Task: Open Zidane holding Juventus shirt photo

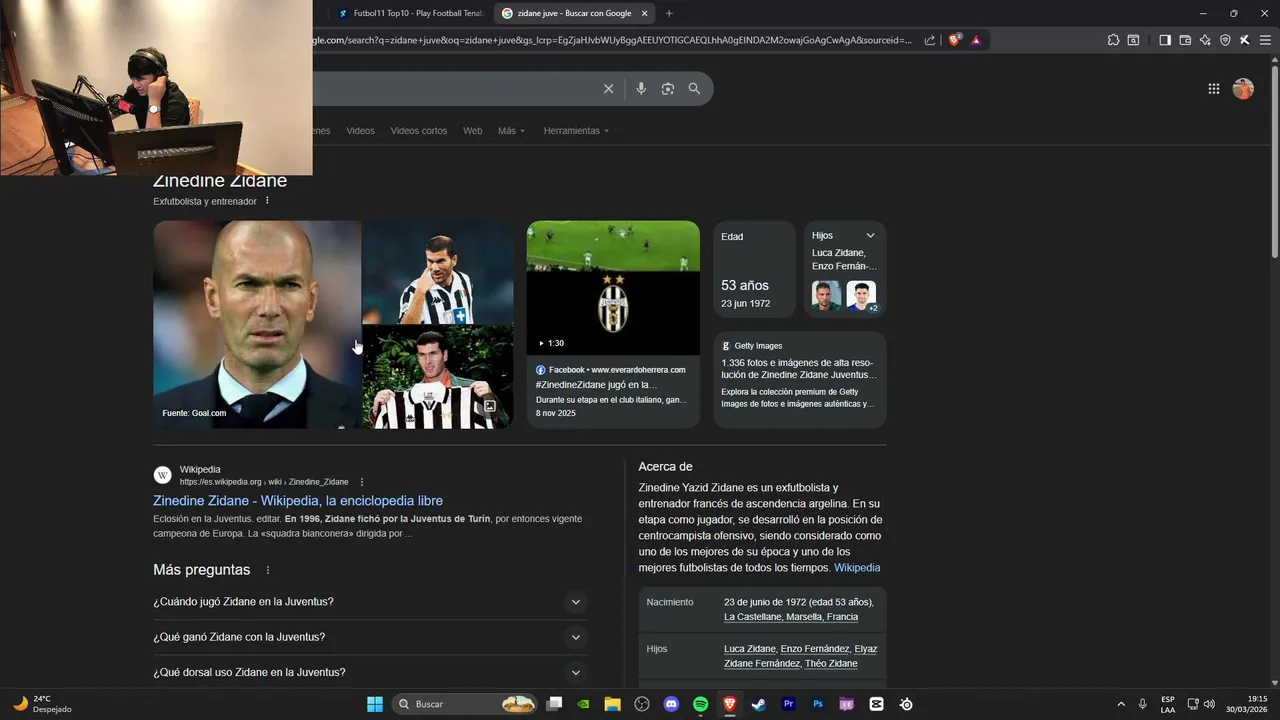Action: pos(438,377)
